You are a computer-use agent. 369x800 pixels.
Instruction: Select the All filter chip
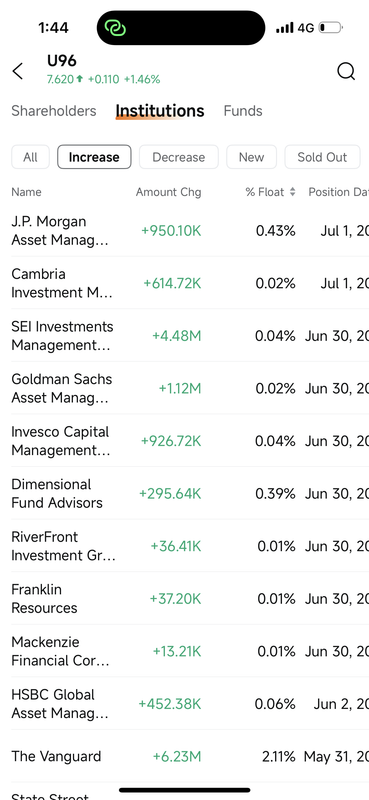coord(31,157)
